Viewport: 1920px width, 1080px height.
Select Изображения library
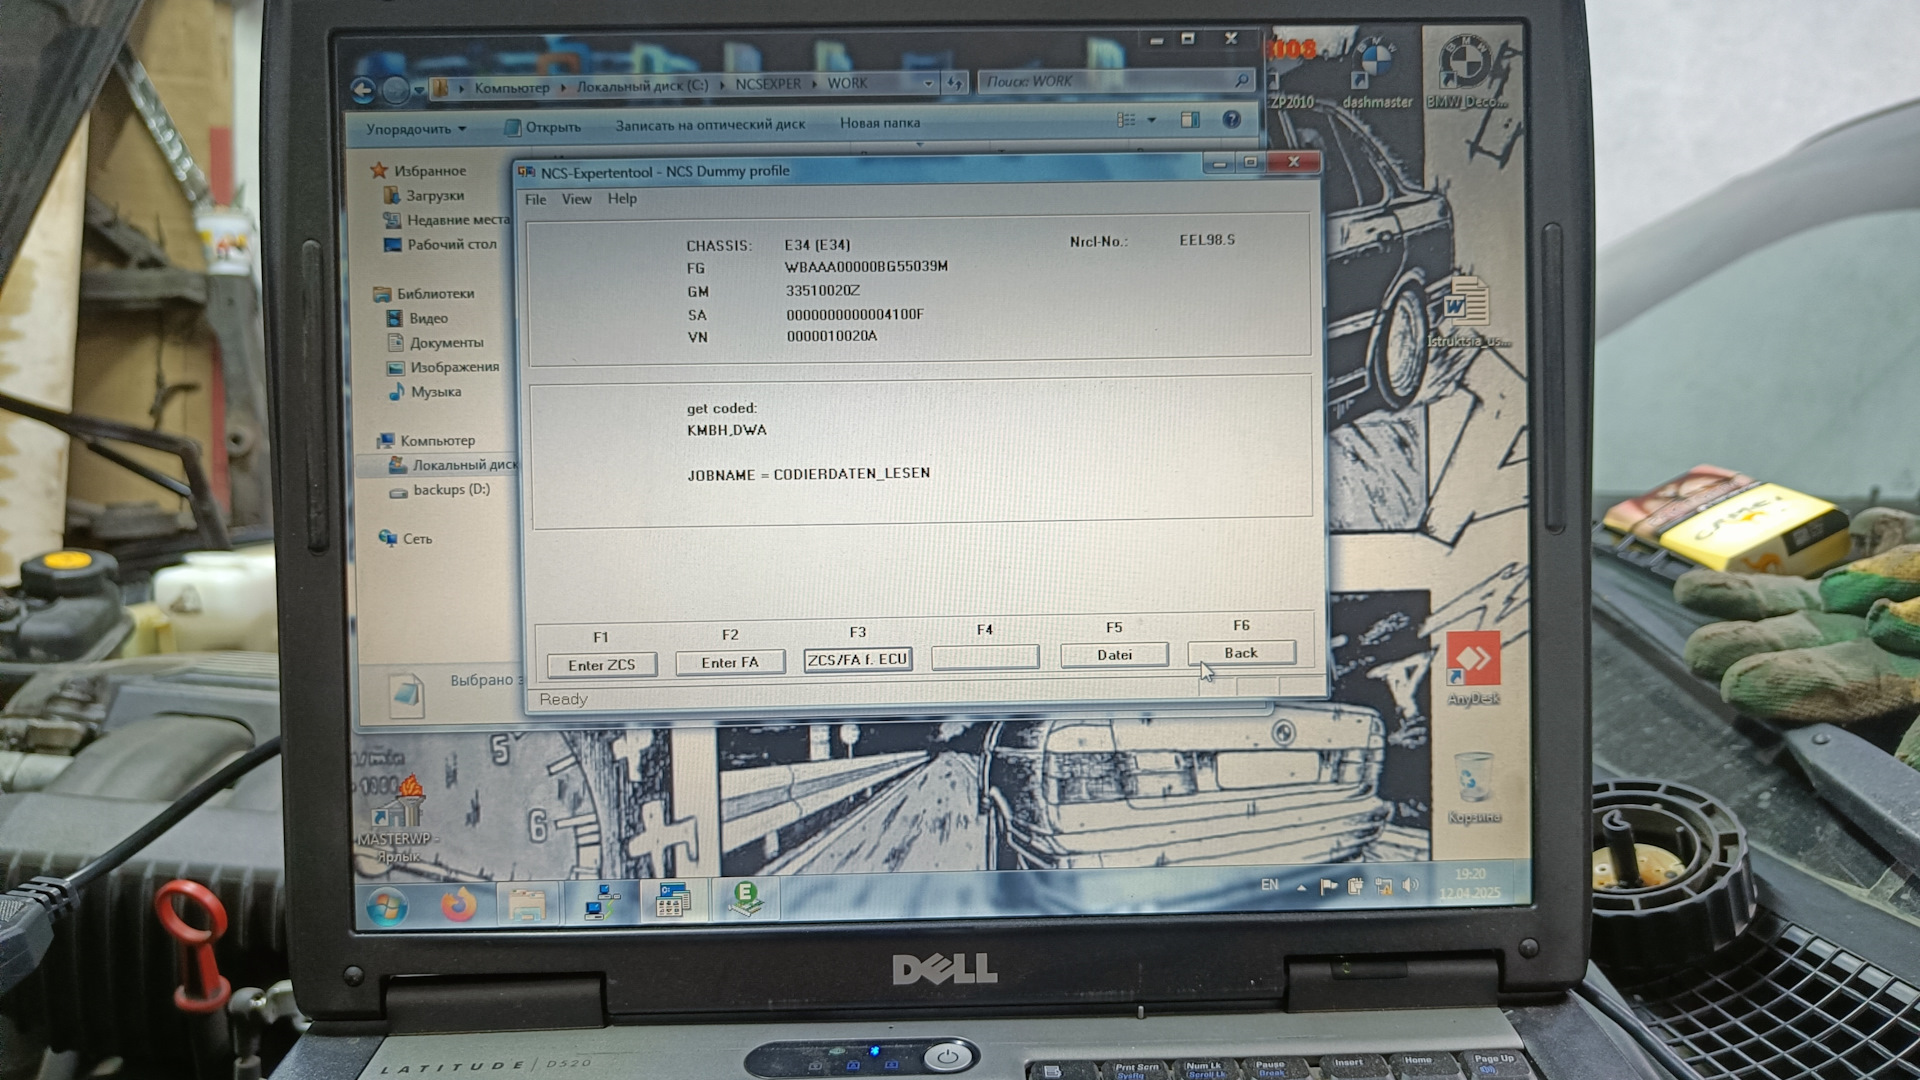(443, 368)
